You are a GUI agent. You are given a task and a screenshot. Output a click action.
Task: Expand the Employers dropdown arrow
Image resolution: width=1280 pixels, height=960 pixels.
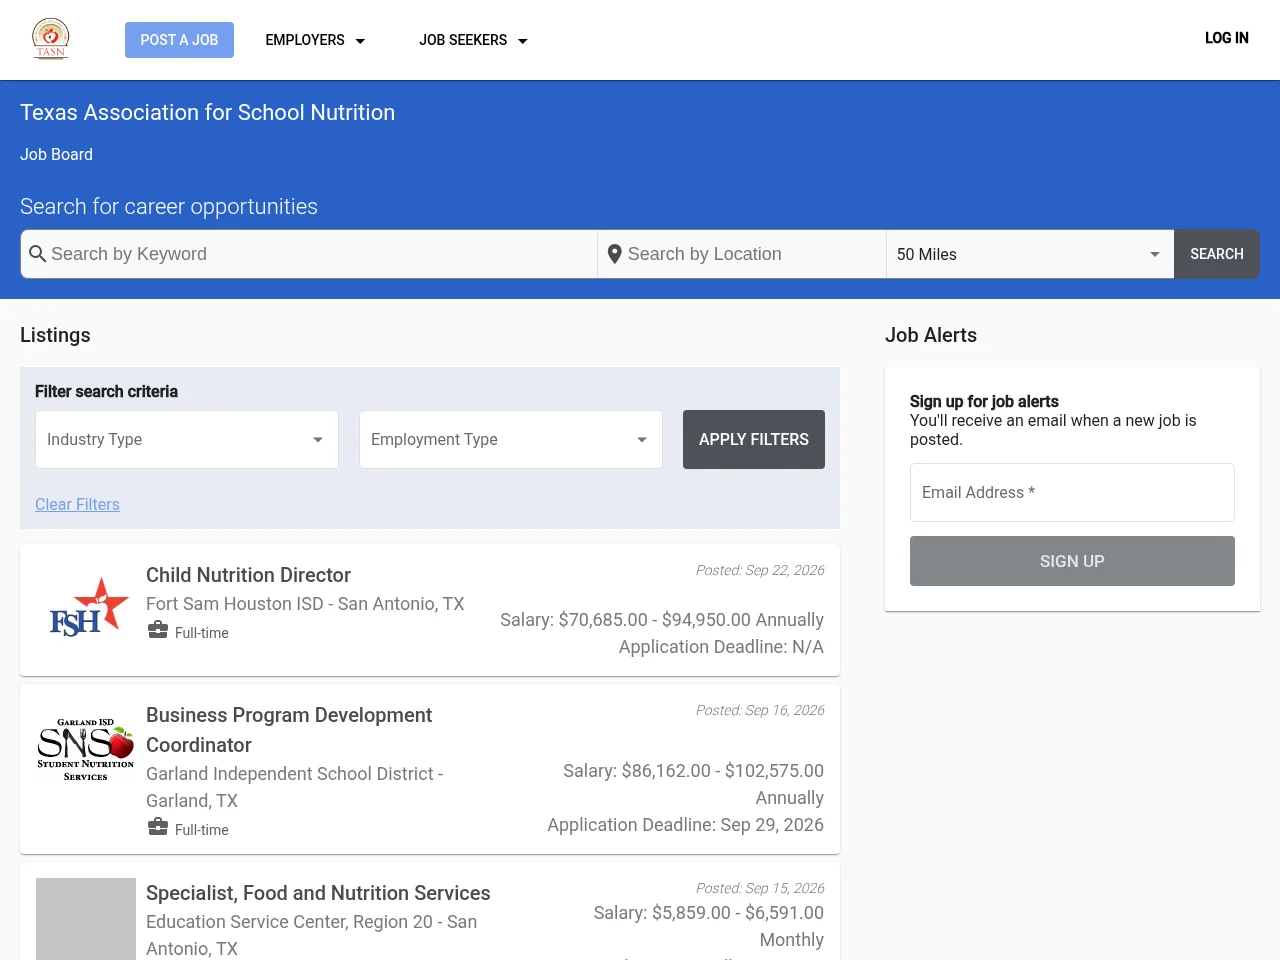360,41
